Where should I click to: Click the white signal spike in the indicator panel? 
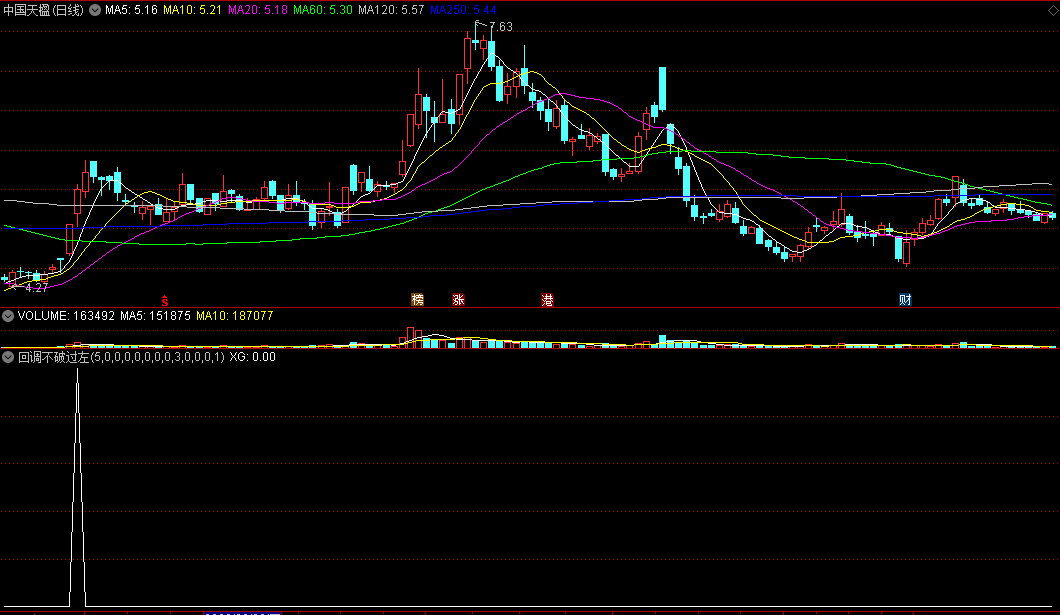78,487
